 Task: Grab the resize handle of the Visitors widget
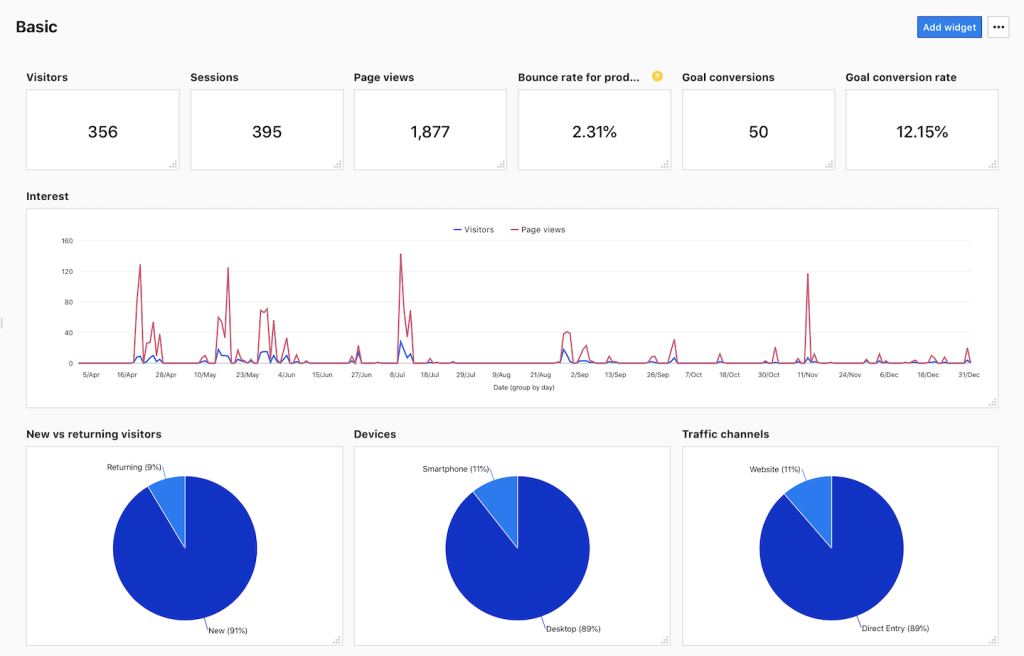(174, 165)
